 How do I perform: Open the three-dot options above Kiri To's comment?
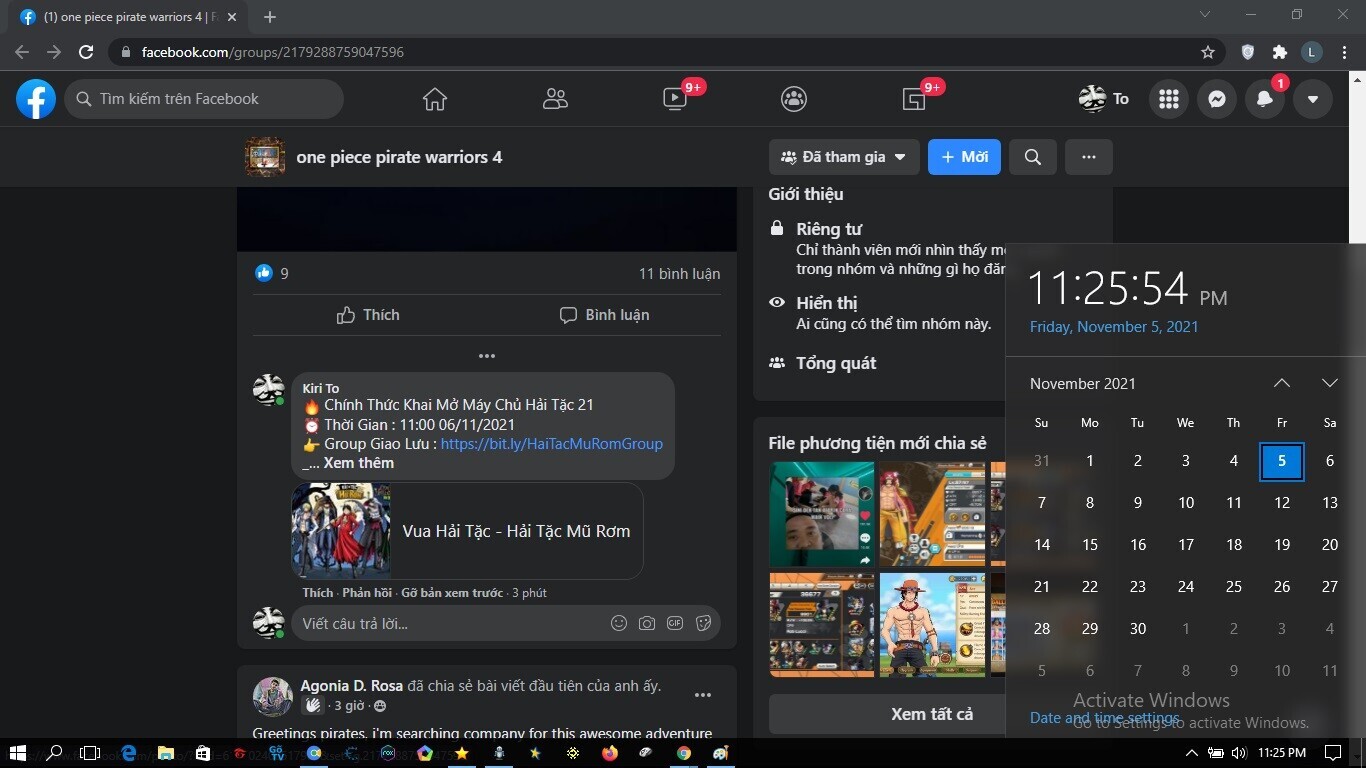[x=487, y=356]
